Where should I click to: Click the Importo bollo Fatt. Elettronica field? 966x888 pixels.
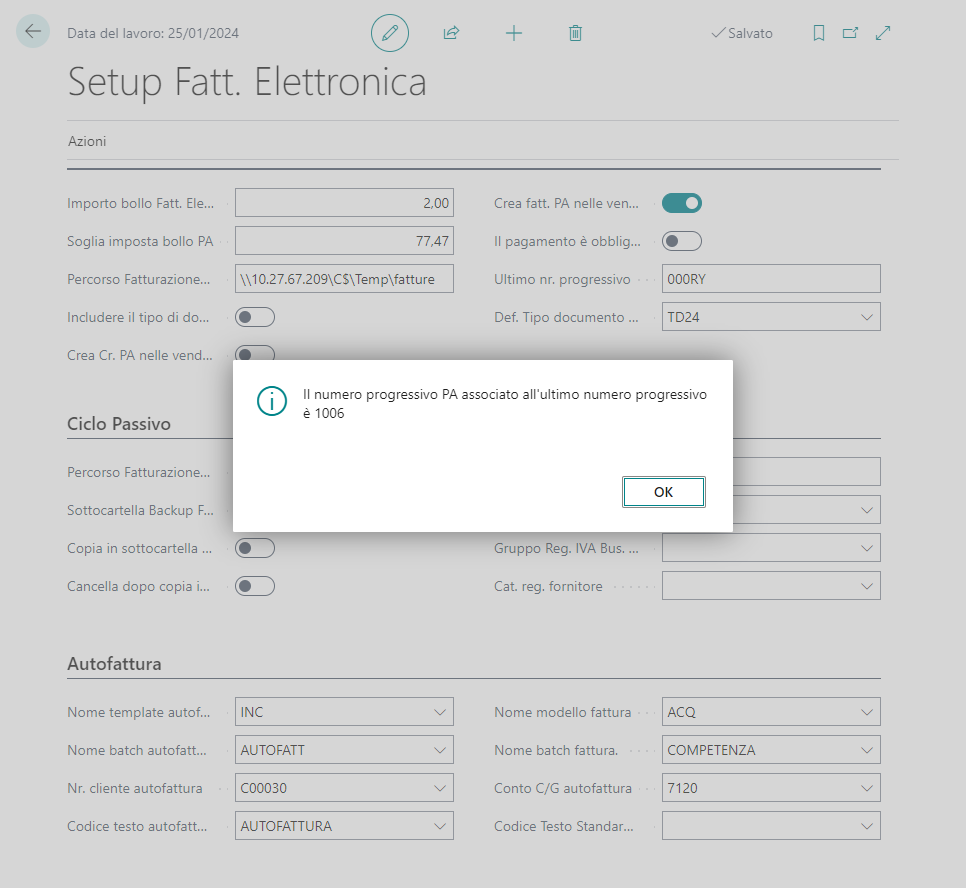(x=344, y=203)
